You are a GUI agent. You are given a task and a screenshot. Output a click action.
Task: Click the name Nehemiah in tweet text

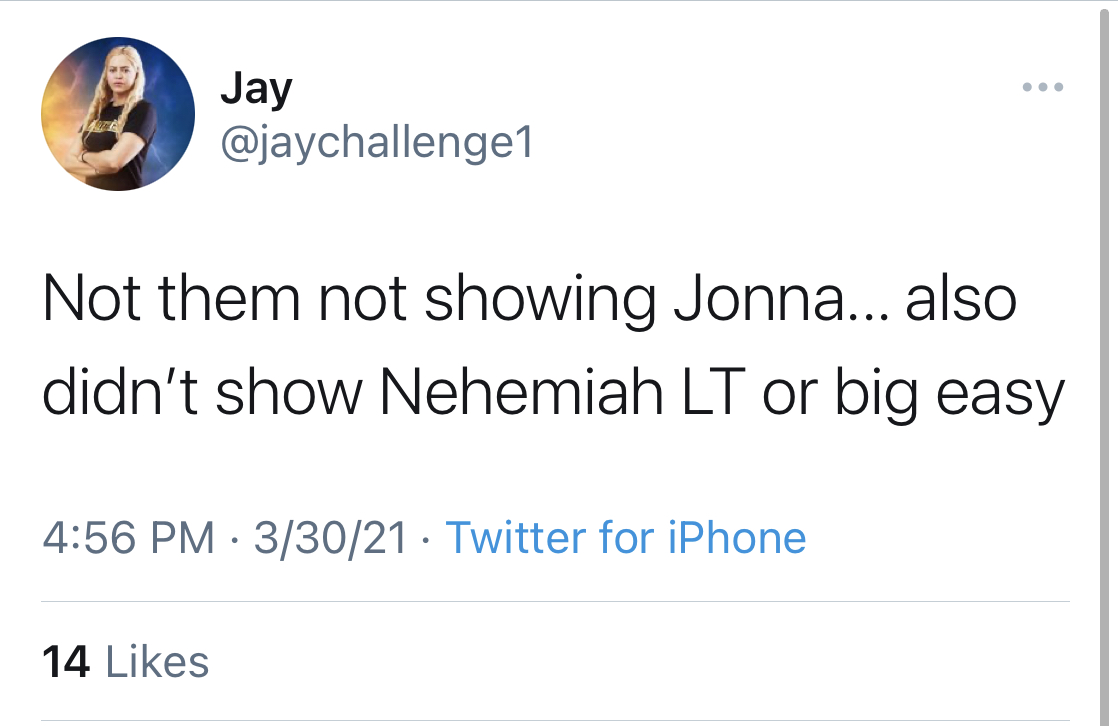click(x=522, y=393)
